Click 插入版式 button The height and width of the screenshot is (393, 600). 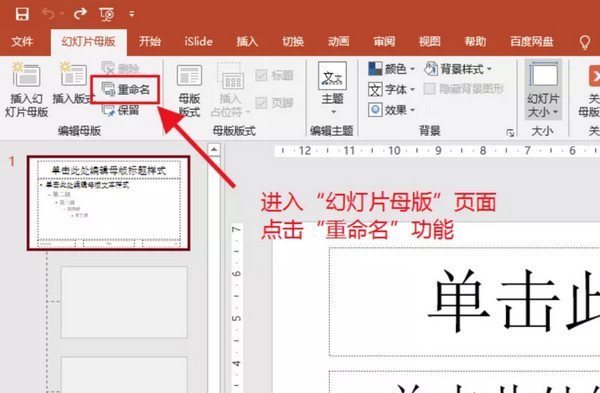click(x=73, y=83)
